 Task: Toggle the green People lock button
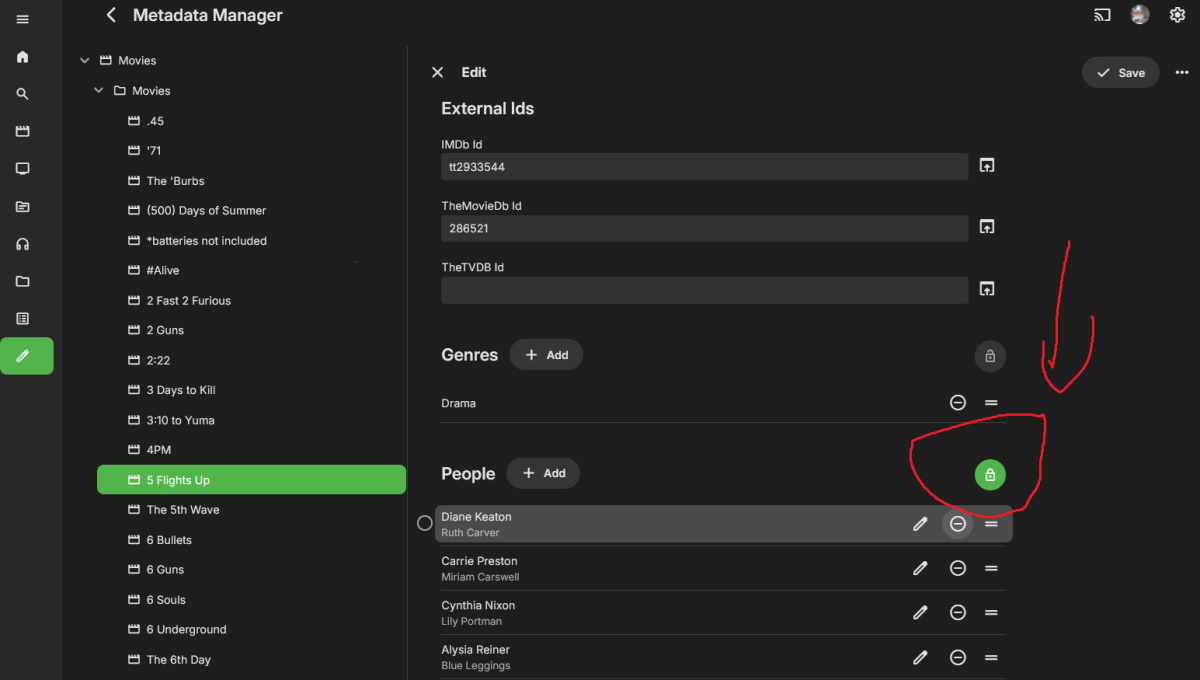[x=990, y=475]
